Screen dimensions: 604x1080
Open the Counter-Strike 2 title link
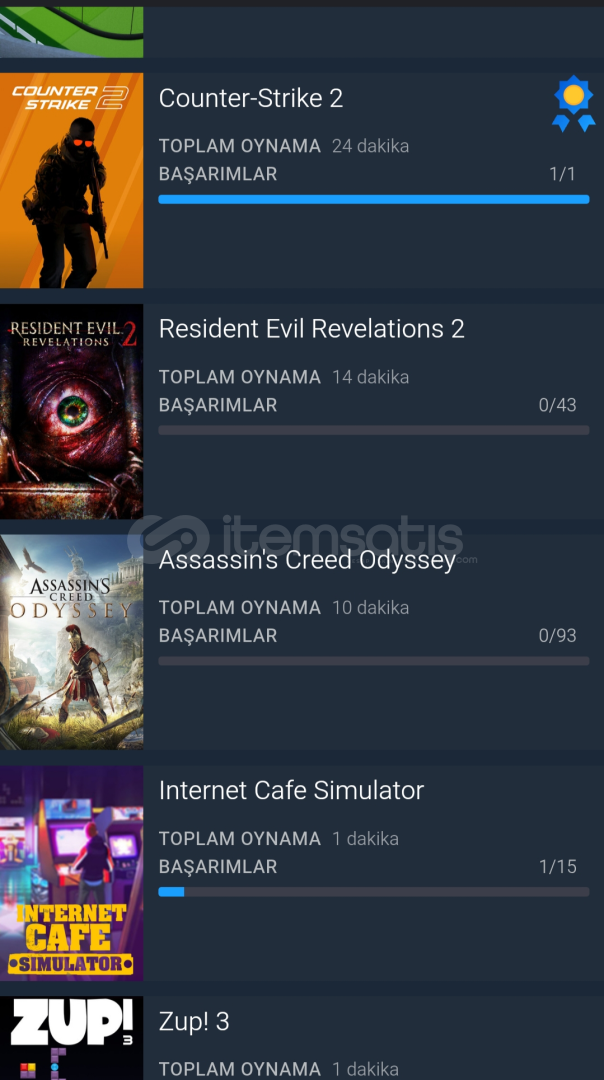click(x=251, y=98)
